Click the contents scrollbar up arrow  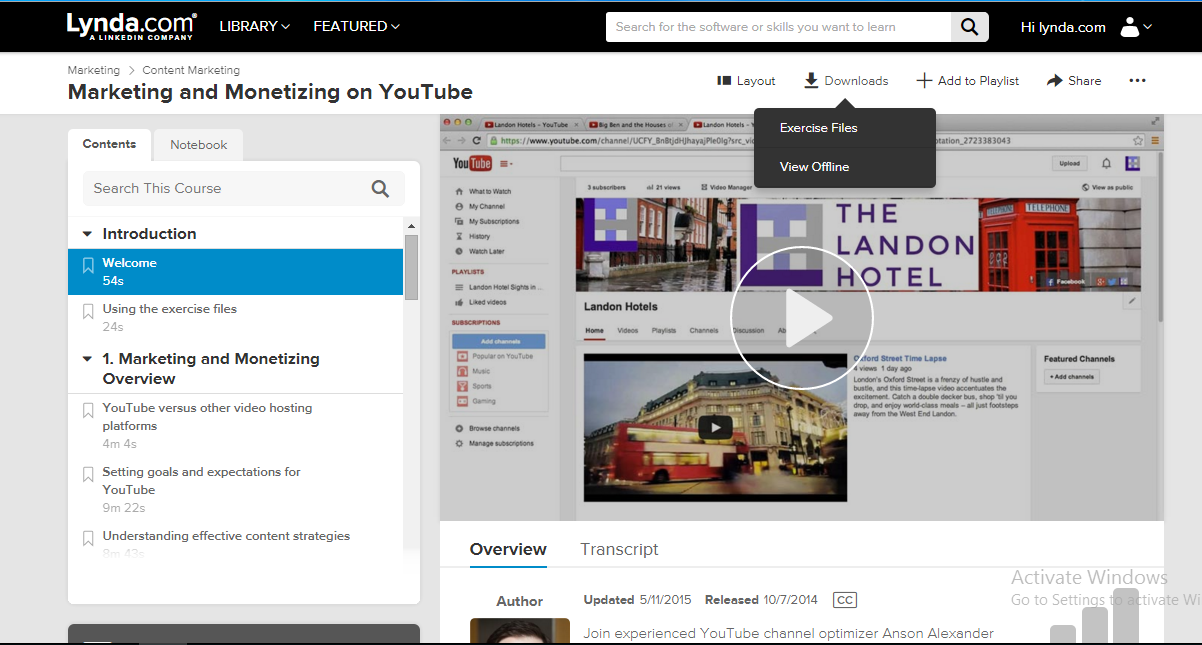pos(411,226)
